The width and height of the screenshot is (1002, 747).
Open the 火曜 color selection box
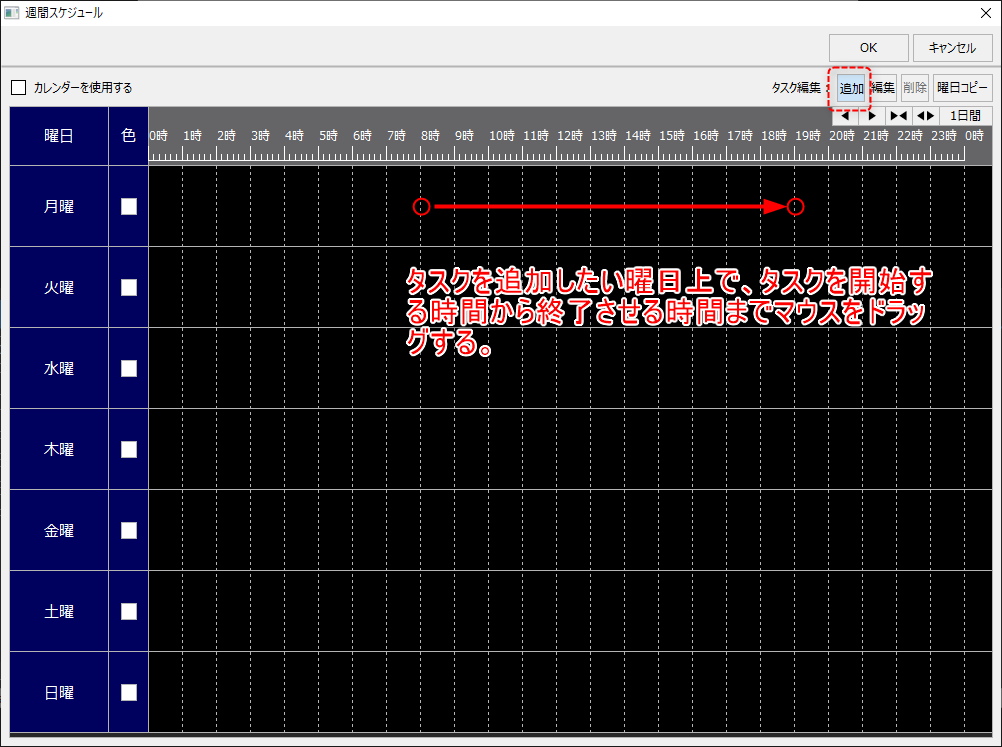(x=128, y=287)
